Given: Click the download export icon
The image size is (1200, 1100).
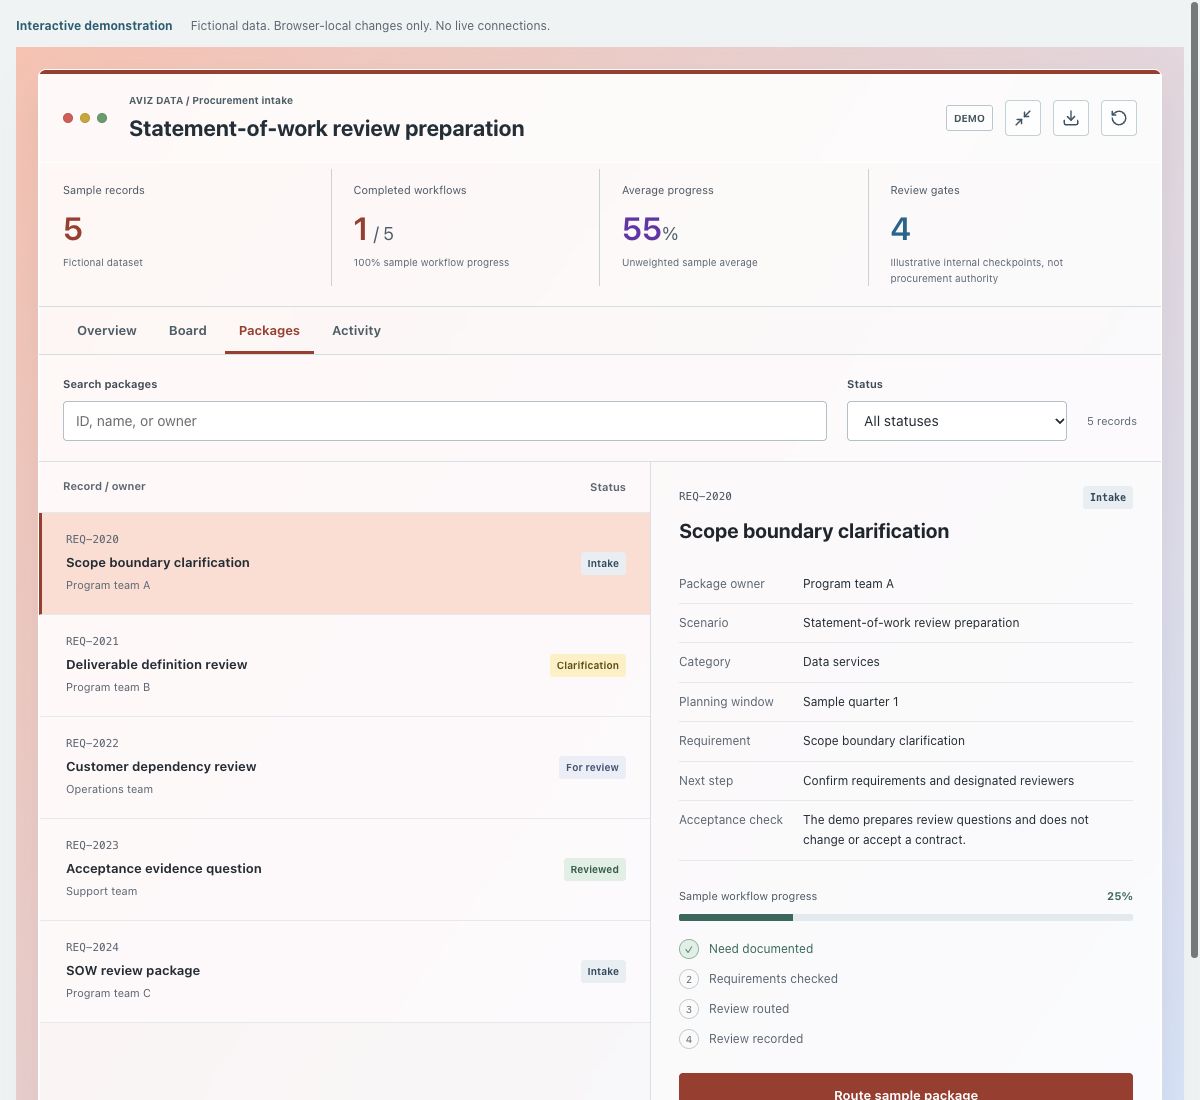Looking at the screenshot, I should [1071, 118].
